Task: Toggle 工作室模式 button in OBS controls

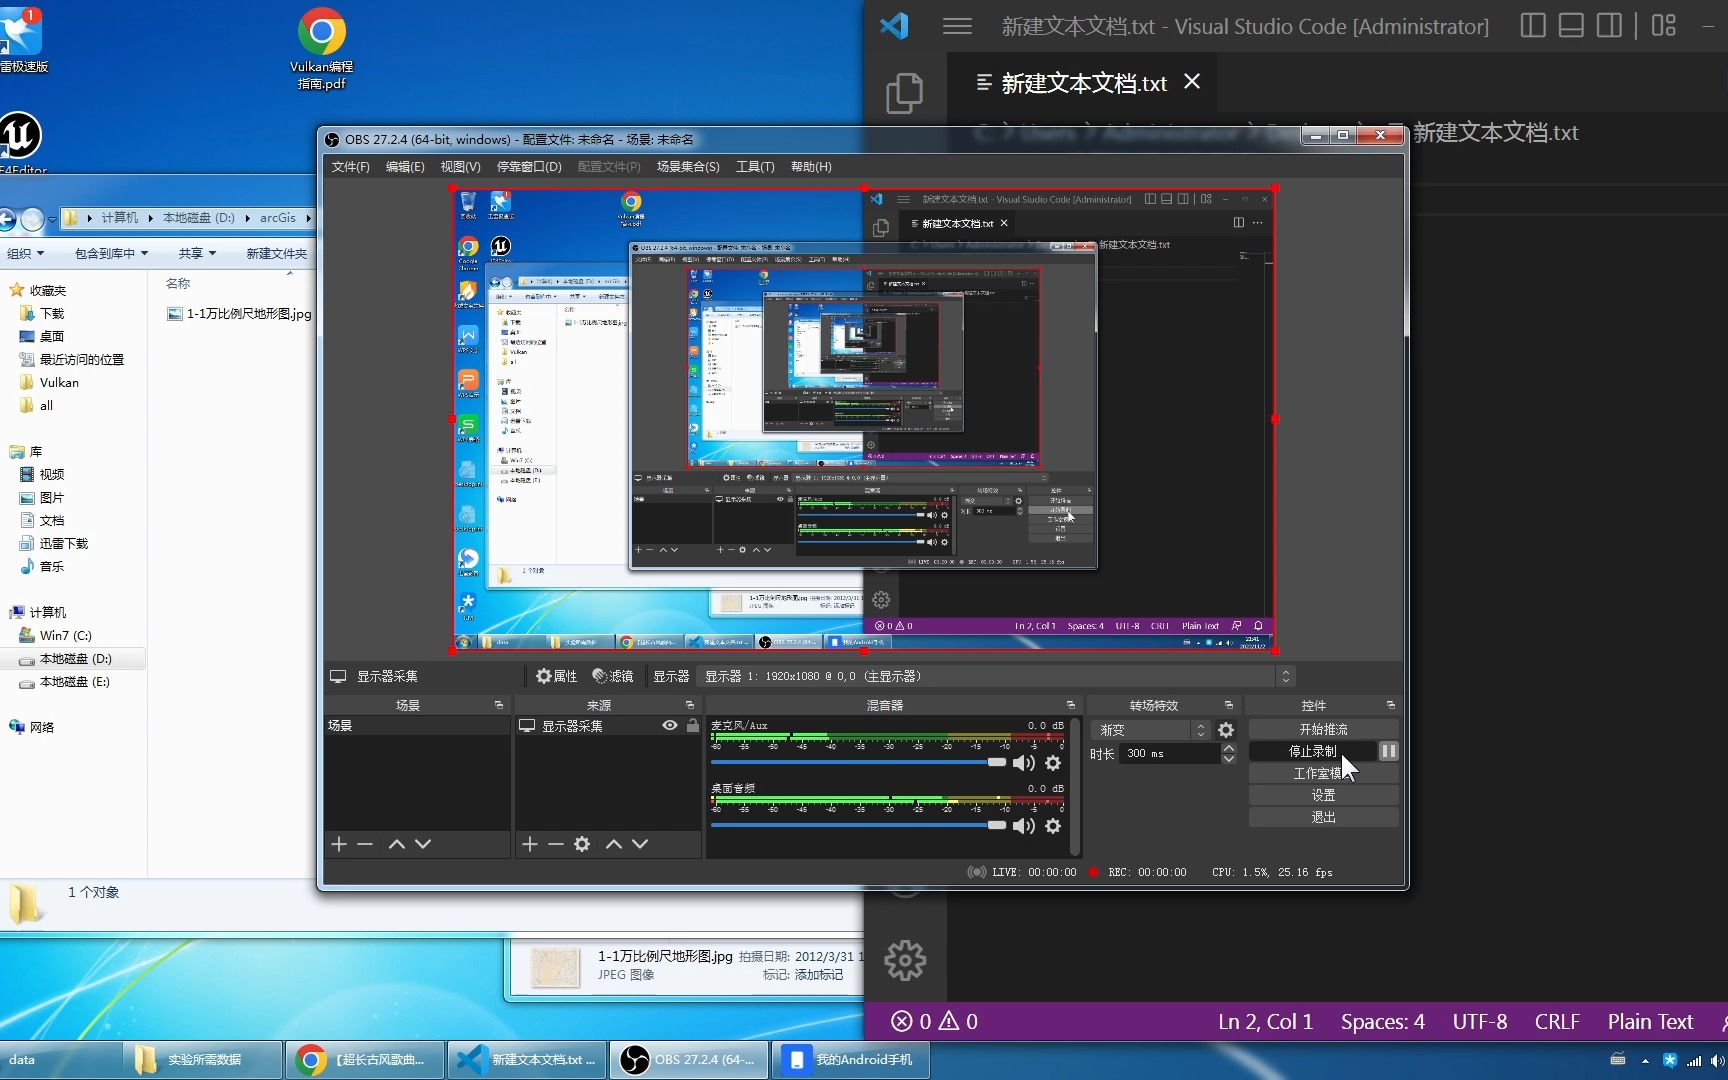Action: (1323, 773)
